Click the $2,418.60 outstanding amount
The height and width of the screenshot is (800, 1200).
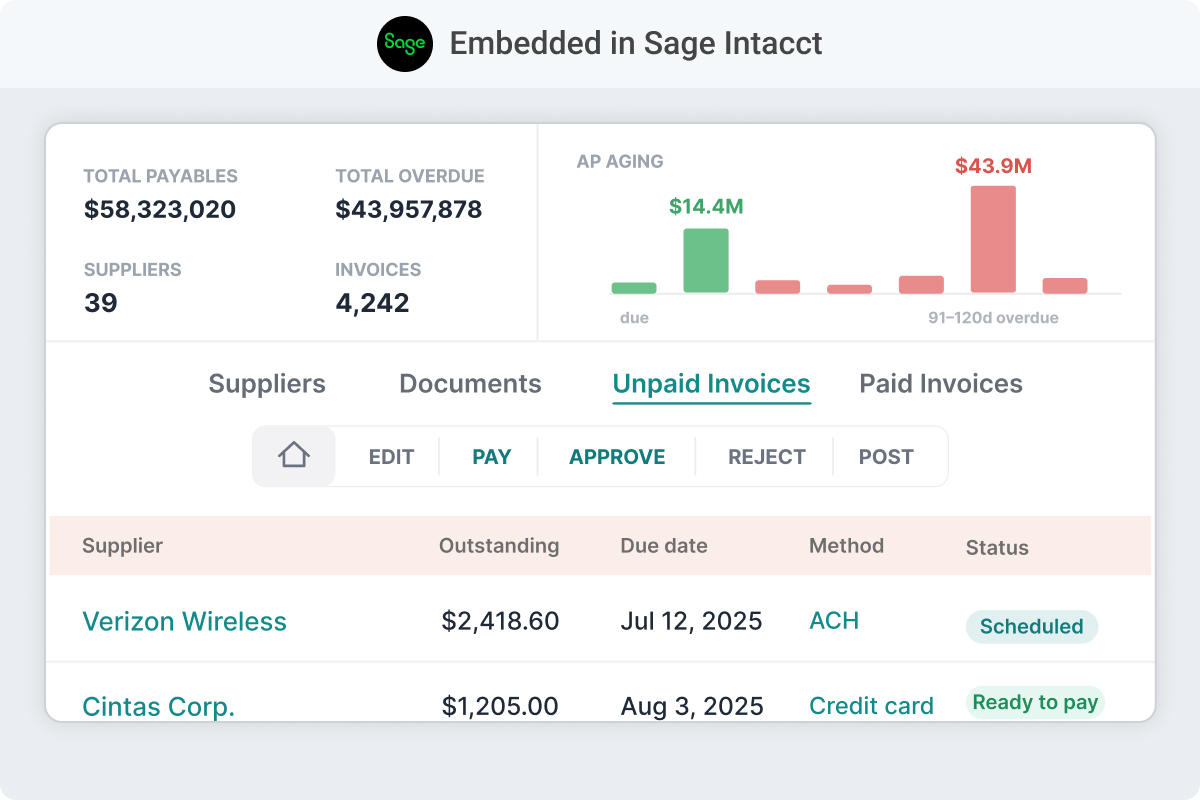(x=500, y=621)
